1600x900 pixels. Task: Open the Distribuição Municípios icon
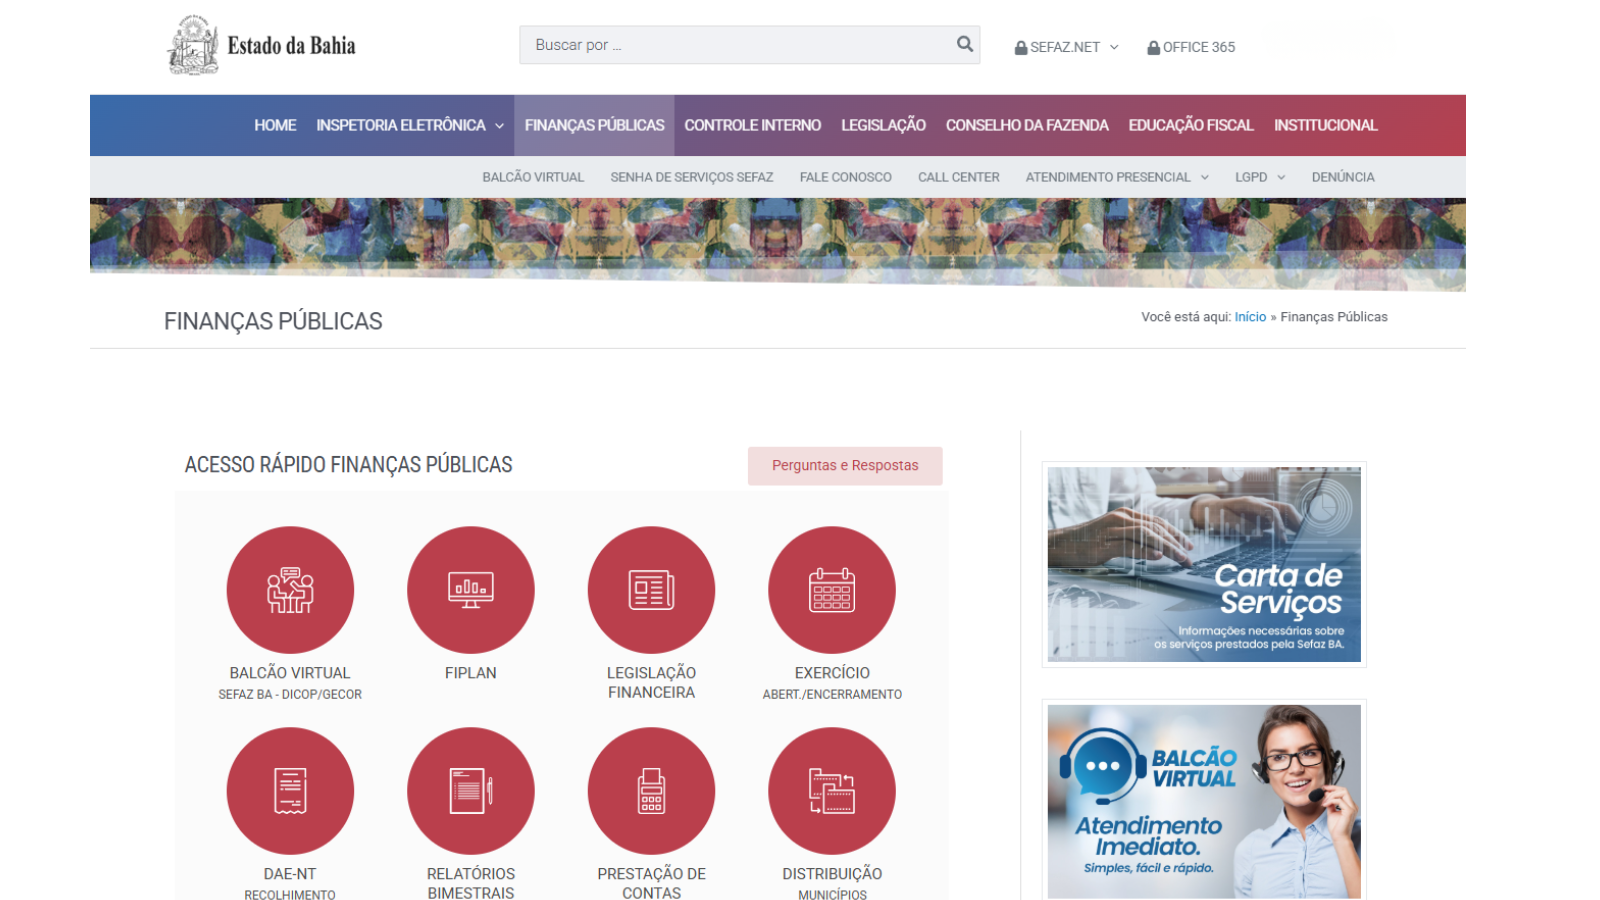pyautogui.click(x=832, y=791)
